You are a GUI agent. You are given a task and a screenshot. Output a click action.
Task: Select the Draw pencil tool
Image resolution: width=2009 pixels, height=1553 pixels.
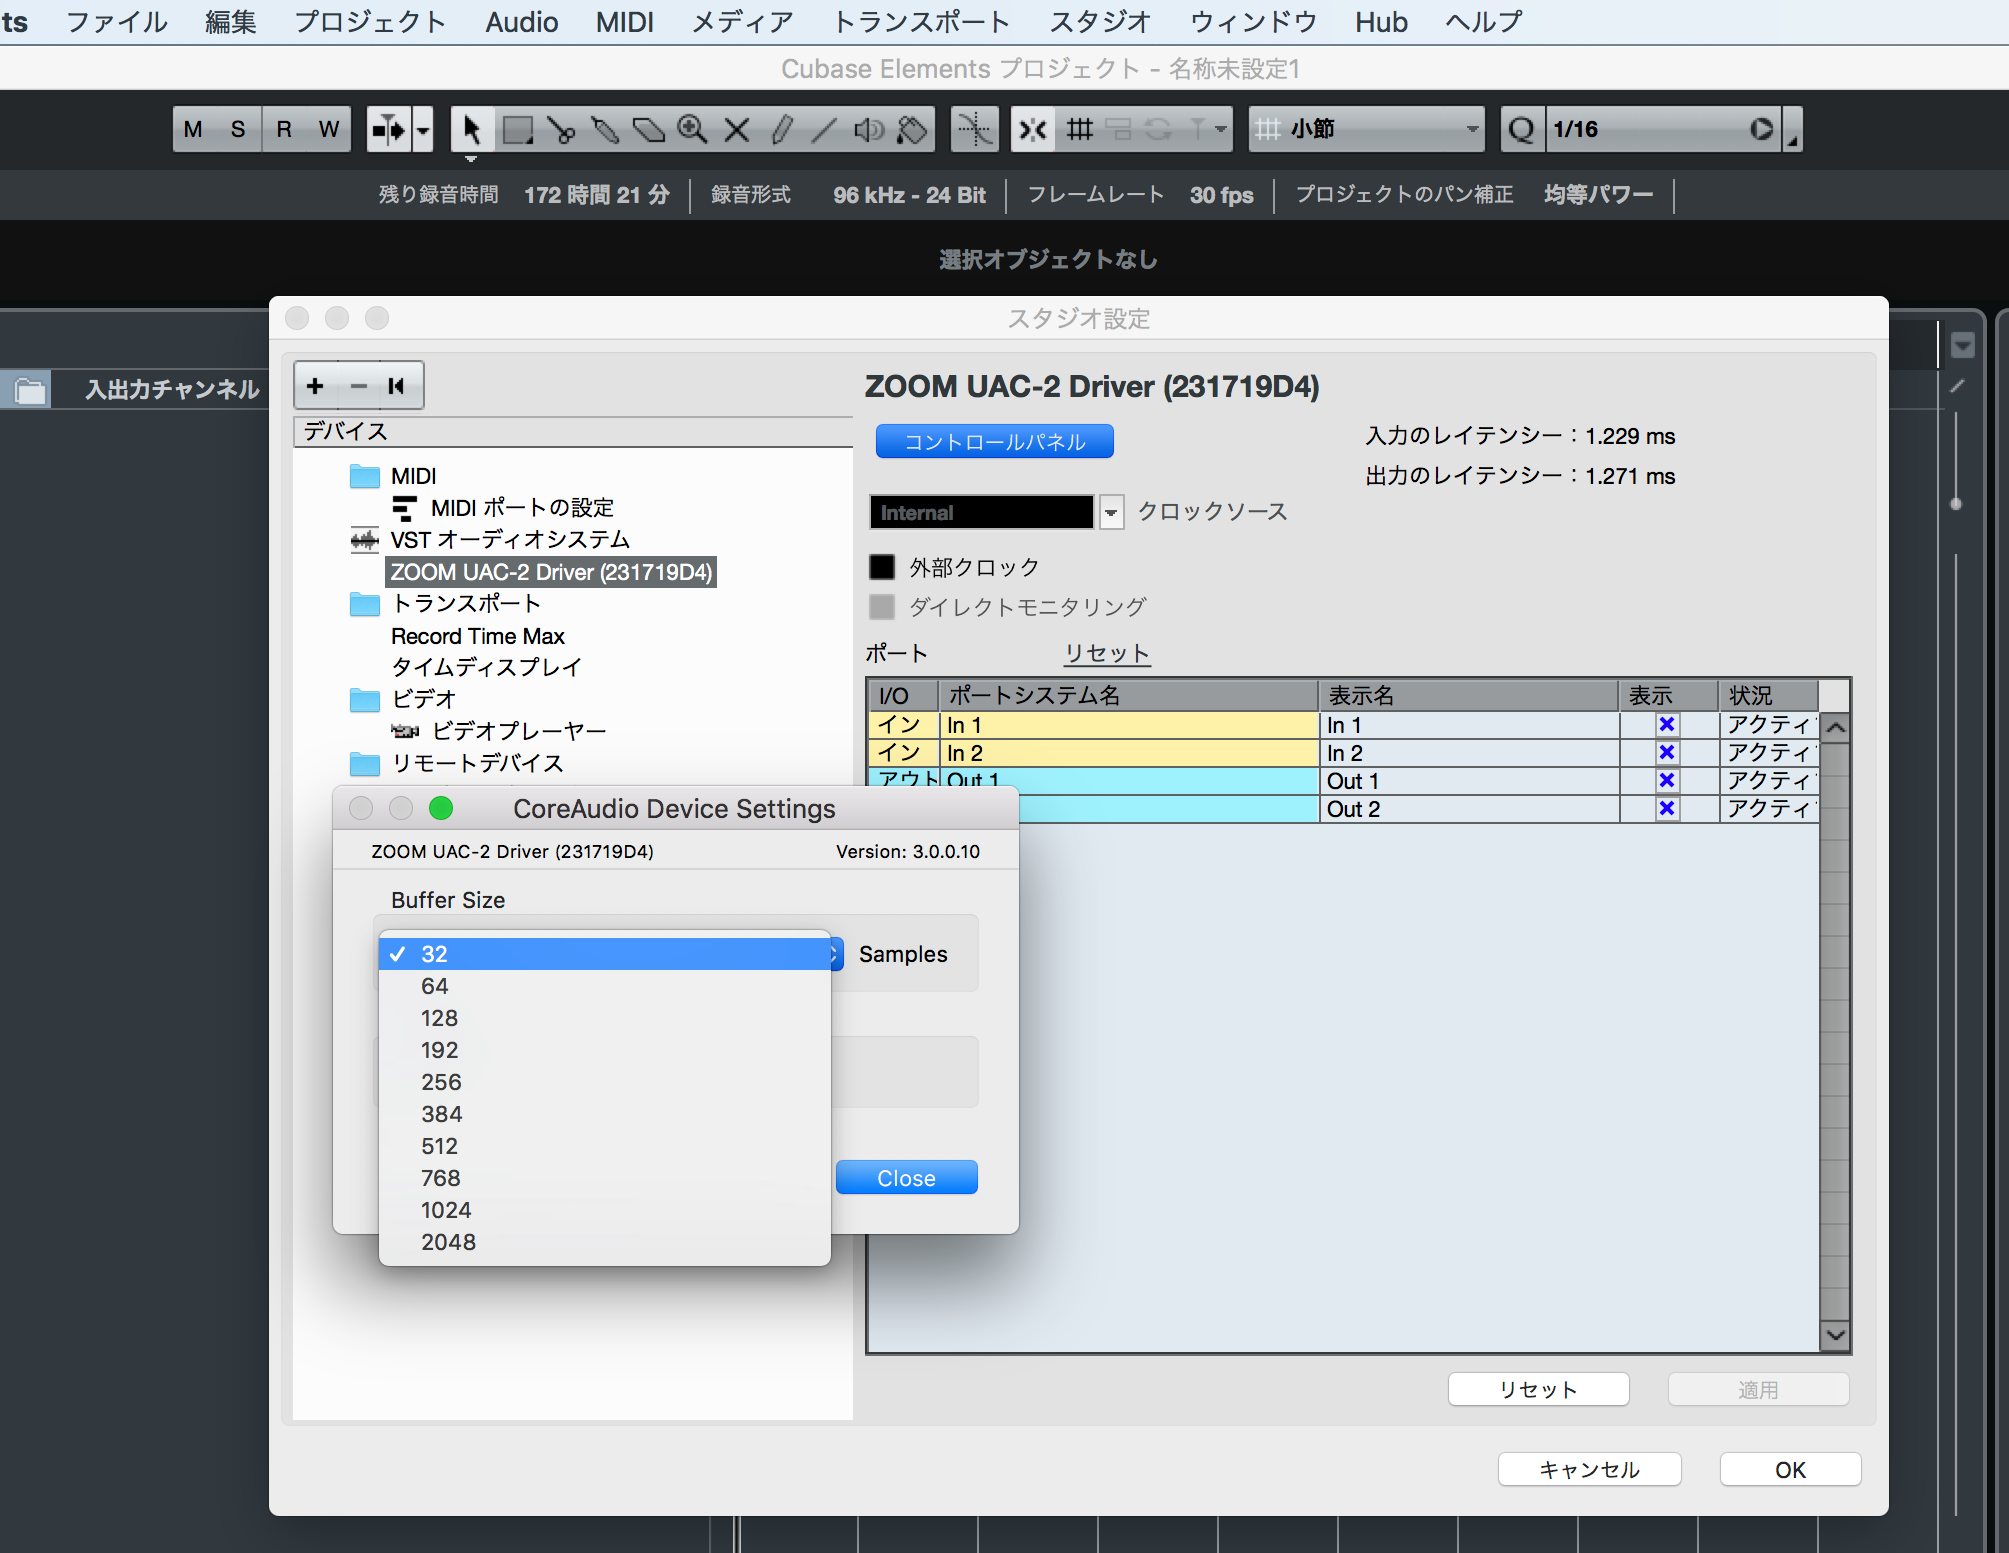(781, 130)
